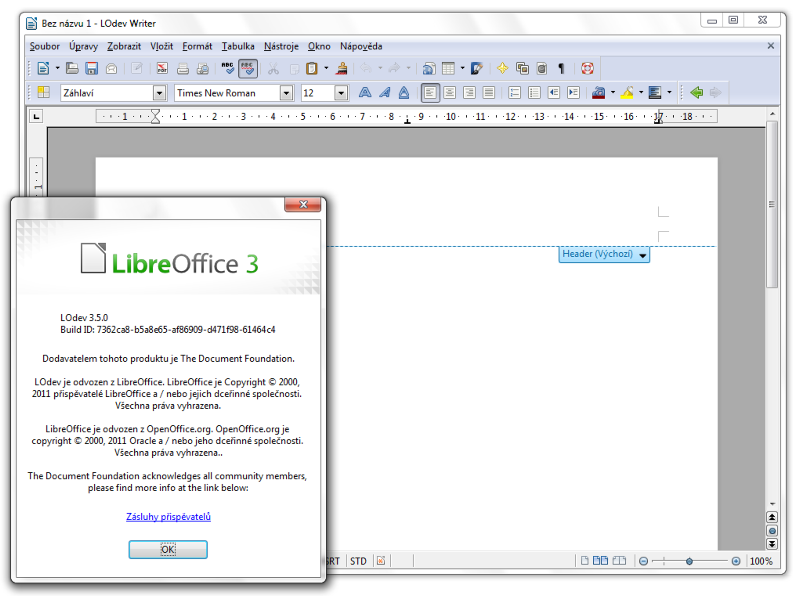The height and width of the screenshot is (596, 800).
Task: Click Decrease Indent icon
Action: 554,92
